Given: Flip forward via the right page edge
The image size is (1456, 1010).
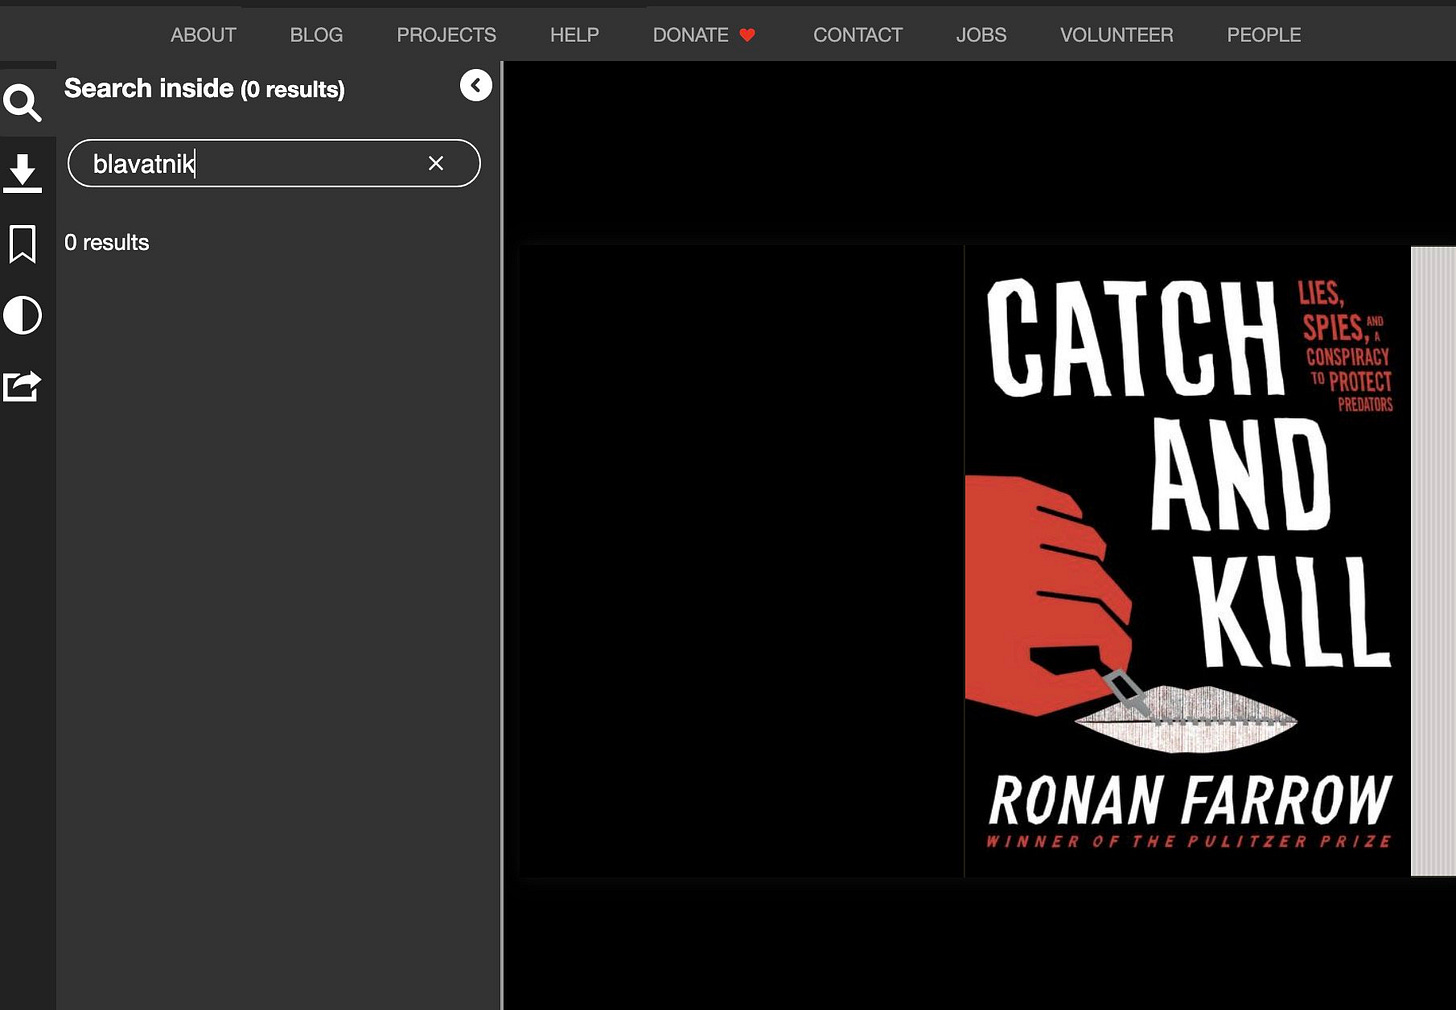Looking at the screenshot, I should click(x=1433, y=561).
